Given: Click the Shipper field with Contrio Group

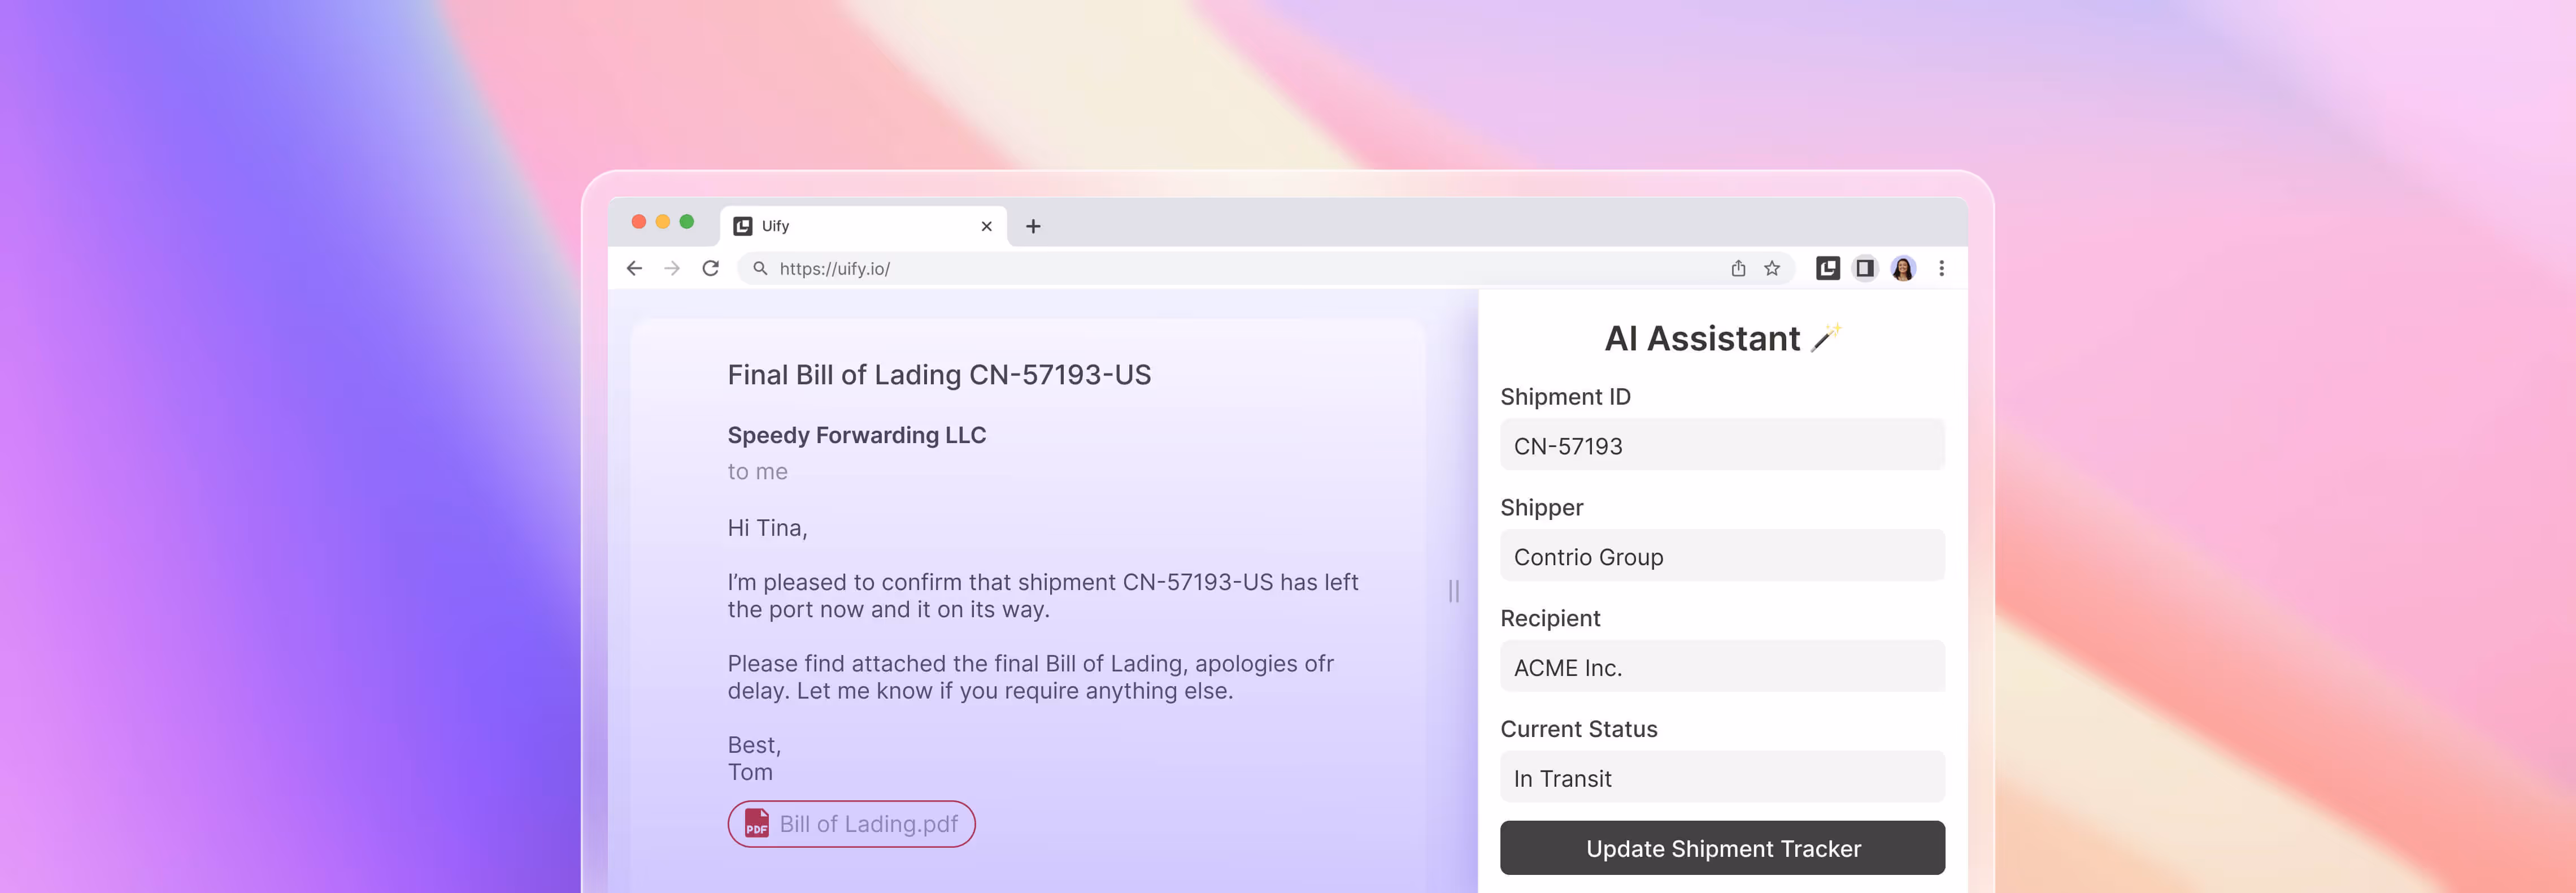Looking at the screenshot, I should [1722, 556].
